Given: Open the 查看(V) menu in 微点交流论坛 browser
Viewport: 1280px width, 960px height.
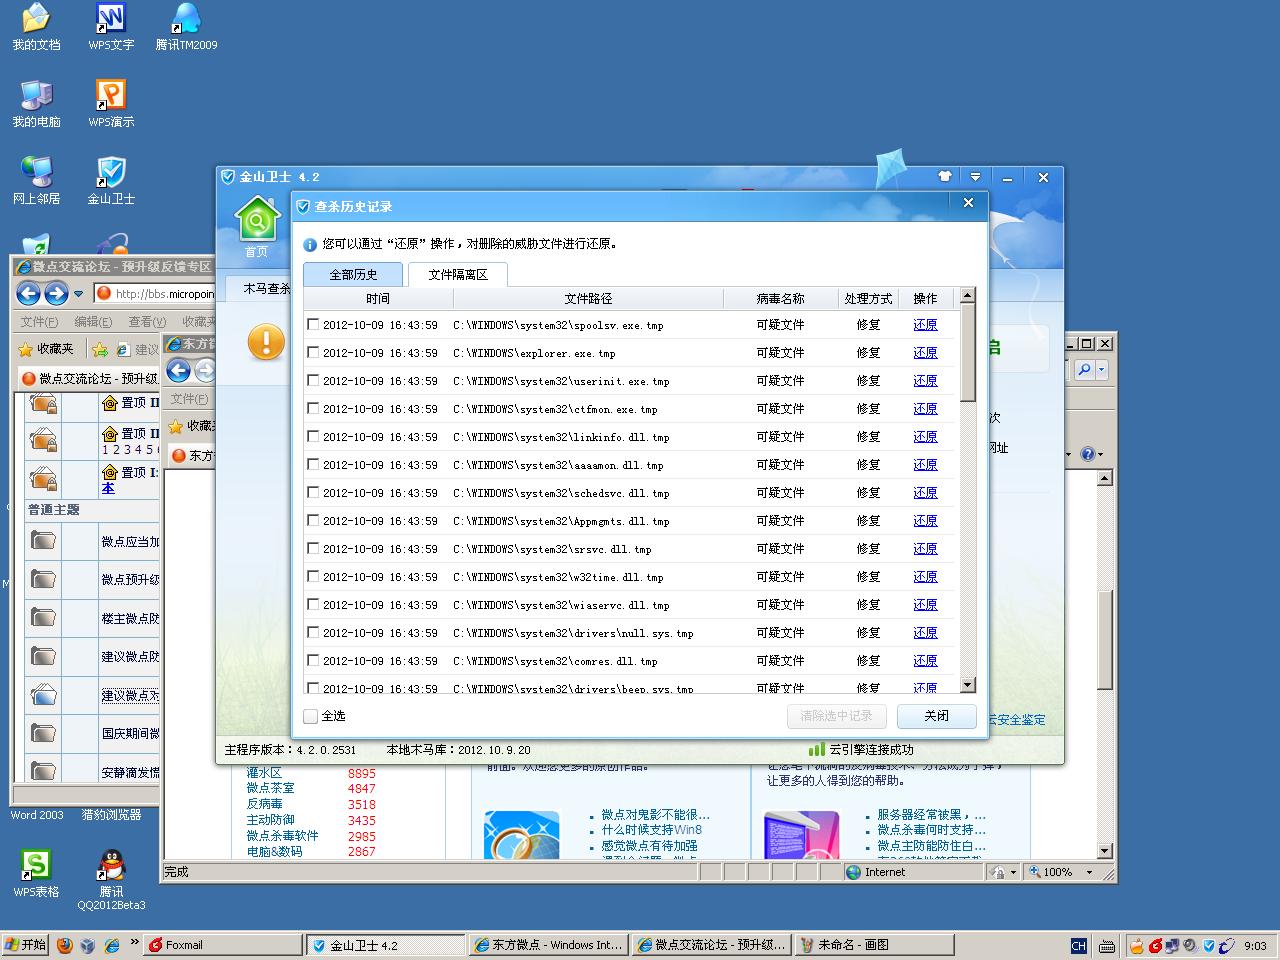Looking at the screenshot, I should click(x=147, y=321).
